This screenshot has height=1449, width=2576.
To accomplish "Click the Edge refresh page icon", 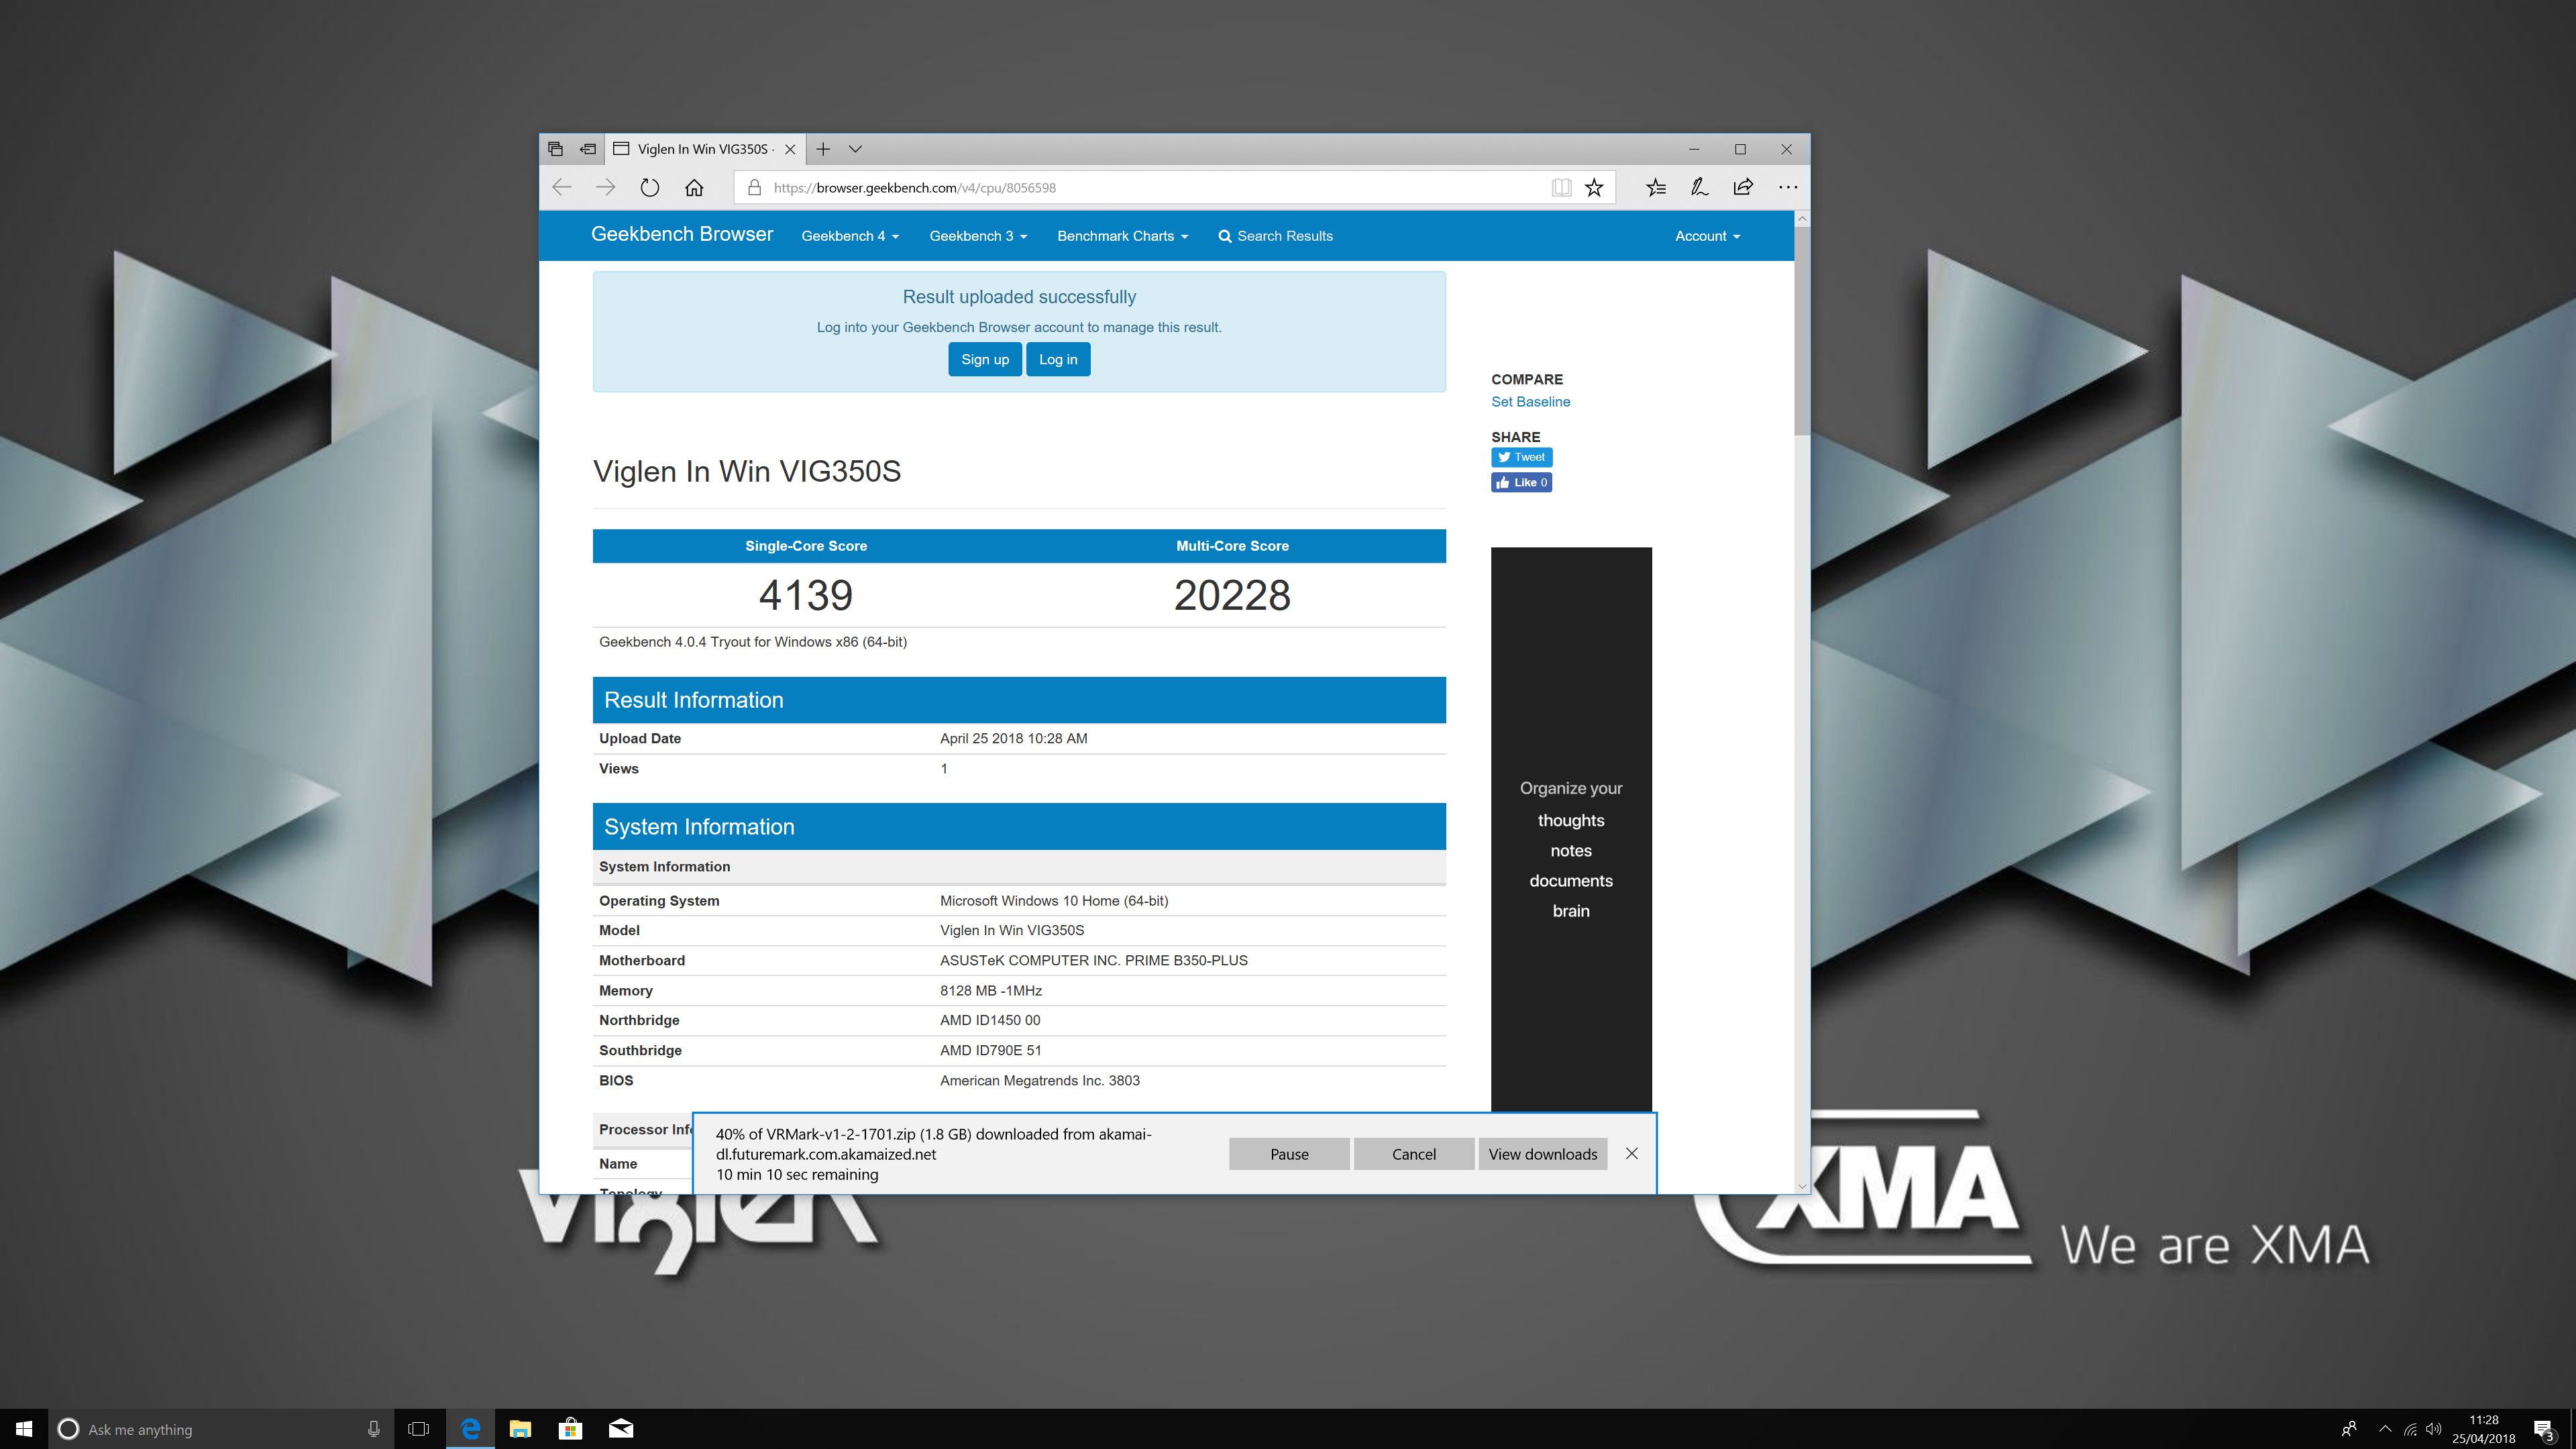I will click(650, 187).
